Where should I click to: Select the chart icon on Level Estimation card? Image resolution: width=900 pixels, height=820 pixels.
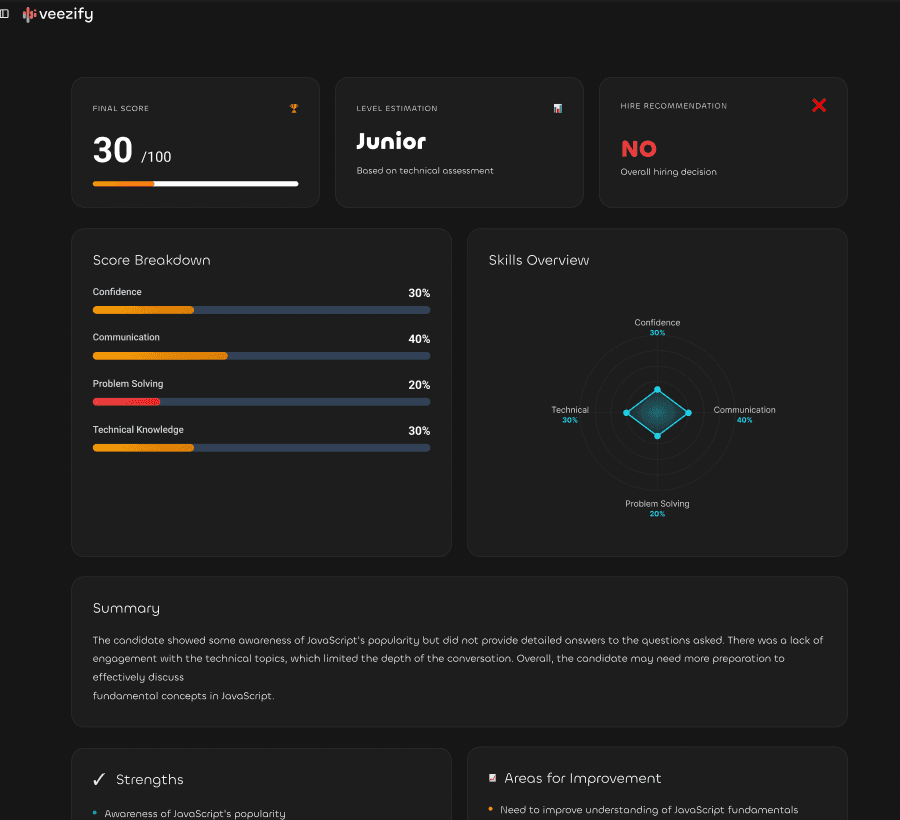[x=558, y=108]
